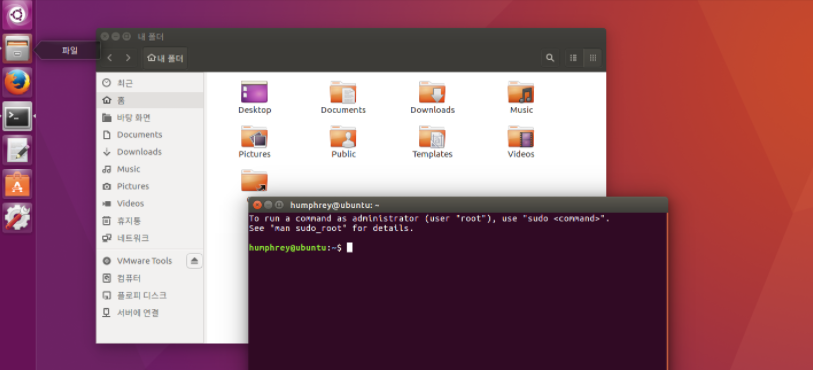Launch Firefox from the launcher
The height and width of the screenshot is (370, 813).
[x=18, y=82]
